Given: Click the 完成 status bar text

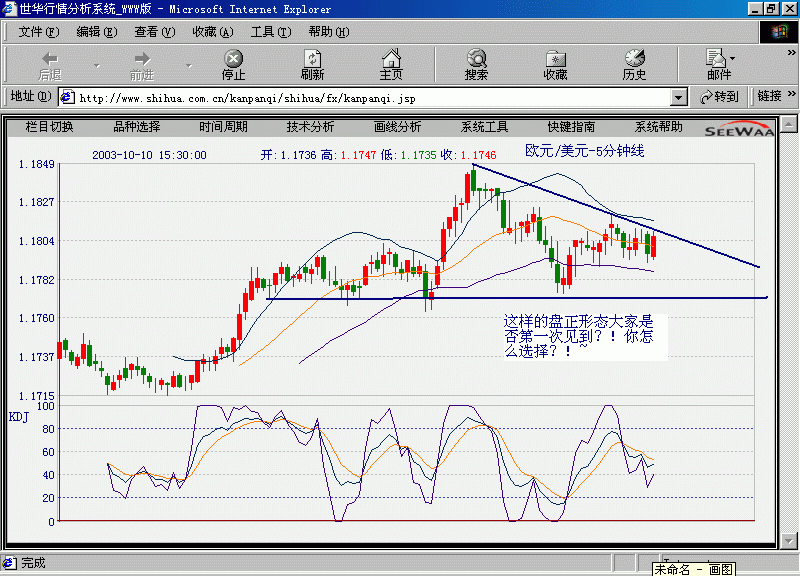Looking at the screenshot, I should 33,563.
